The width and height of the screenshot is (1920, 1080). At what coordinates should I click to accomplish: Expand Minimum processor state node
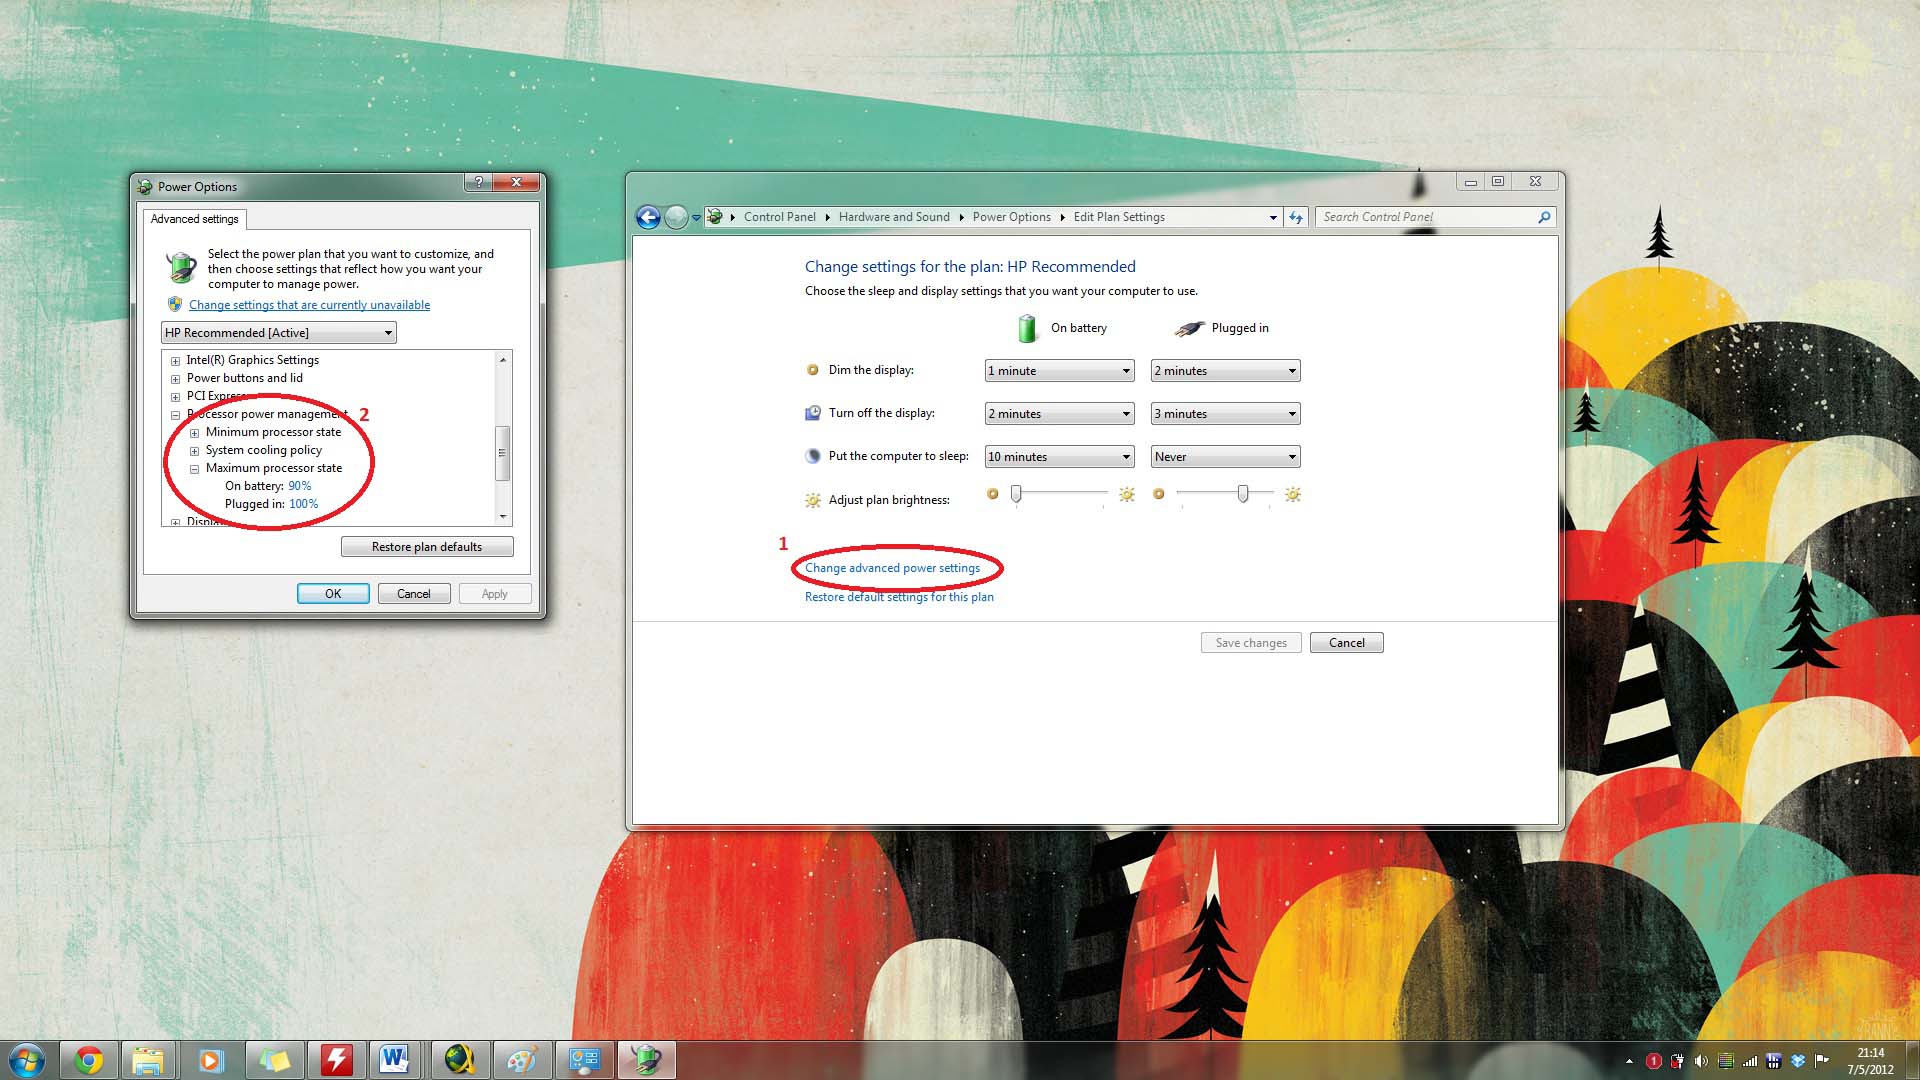[194, 433]
